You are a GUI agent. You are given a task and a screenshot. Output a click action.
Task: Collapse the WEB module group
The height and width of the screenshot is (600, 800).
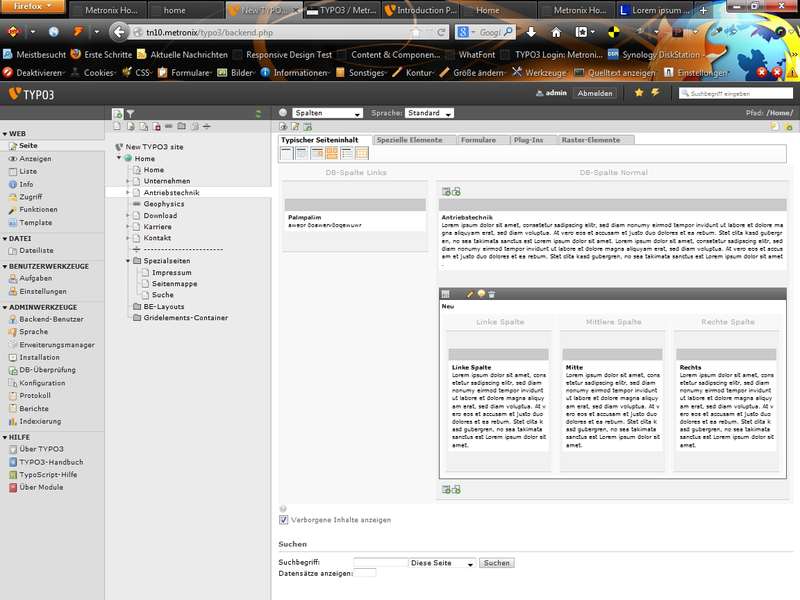click(x=5, y=133)
